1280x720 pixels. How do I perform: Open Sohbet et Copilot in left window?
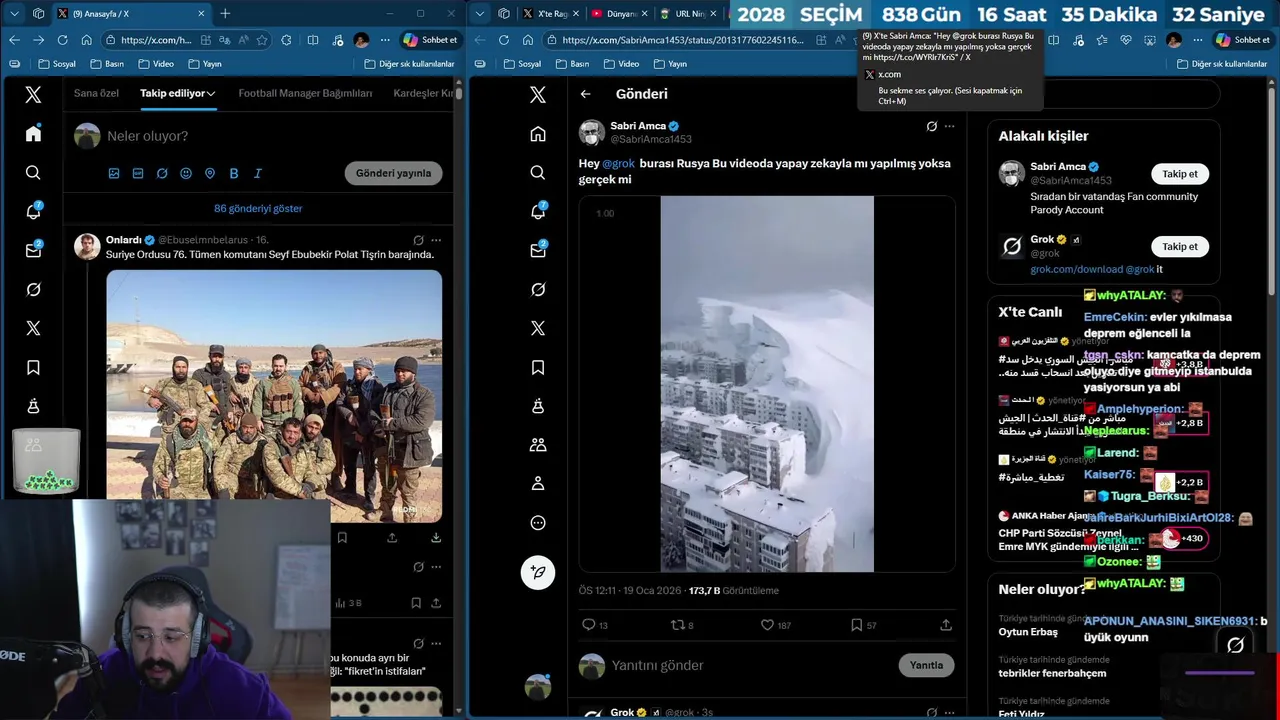pyautogui.click(x=430, y=40)
